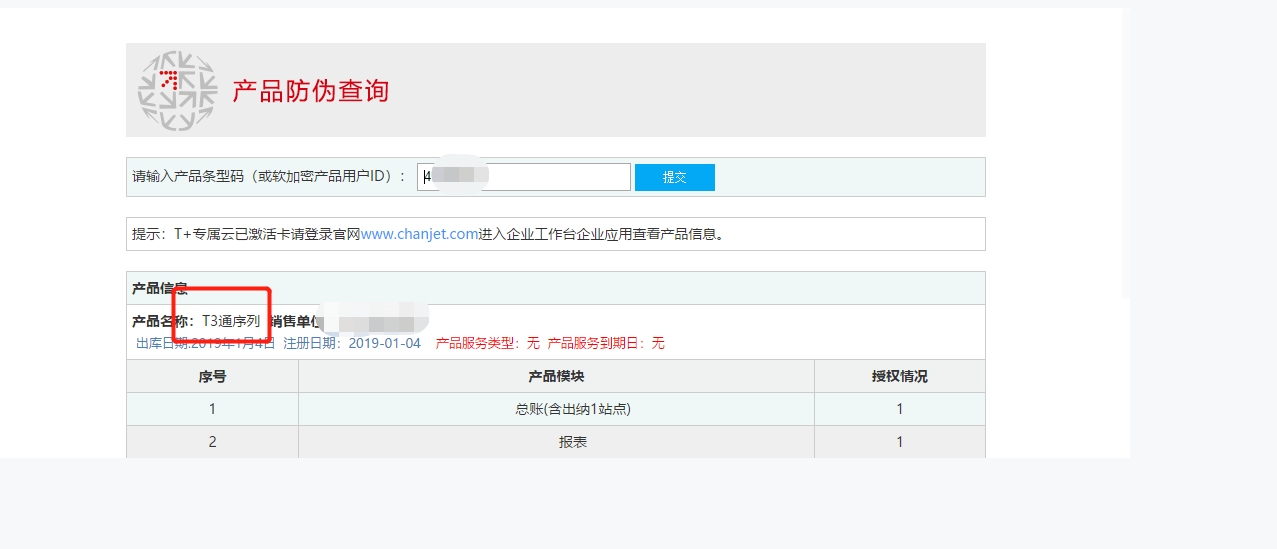This screenshot has width=1277, height=549.
Task: Click the Chanjet logo in header
Action: 177,91
